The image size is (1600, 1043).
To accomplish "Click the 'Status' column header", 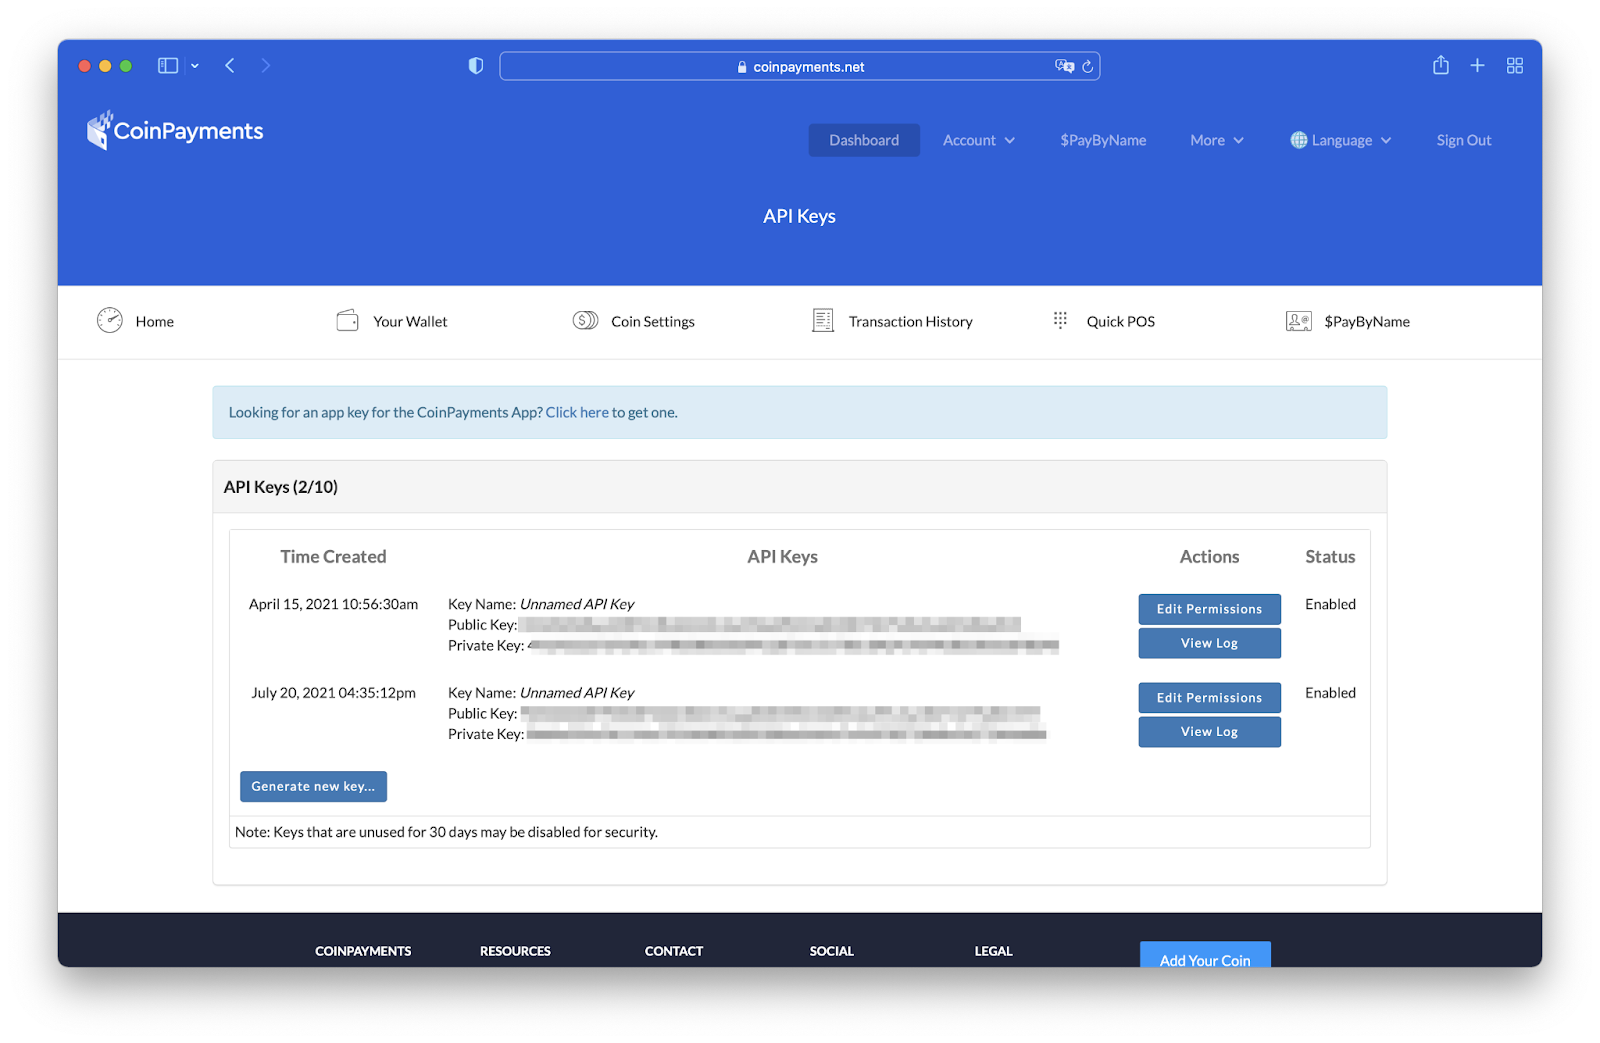I will [1330, 557].
